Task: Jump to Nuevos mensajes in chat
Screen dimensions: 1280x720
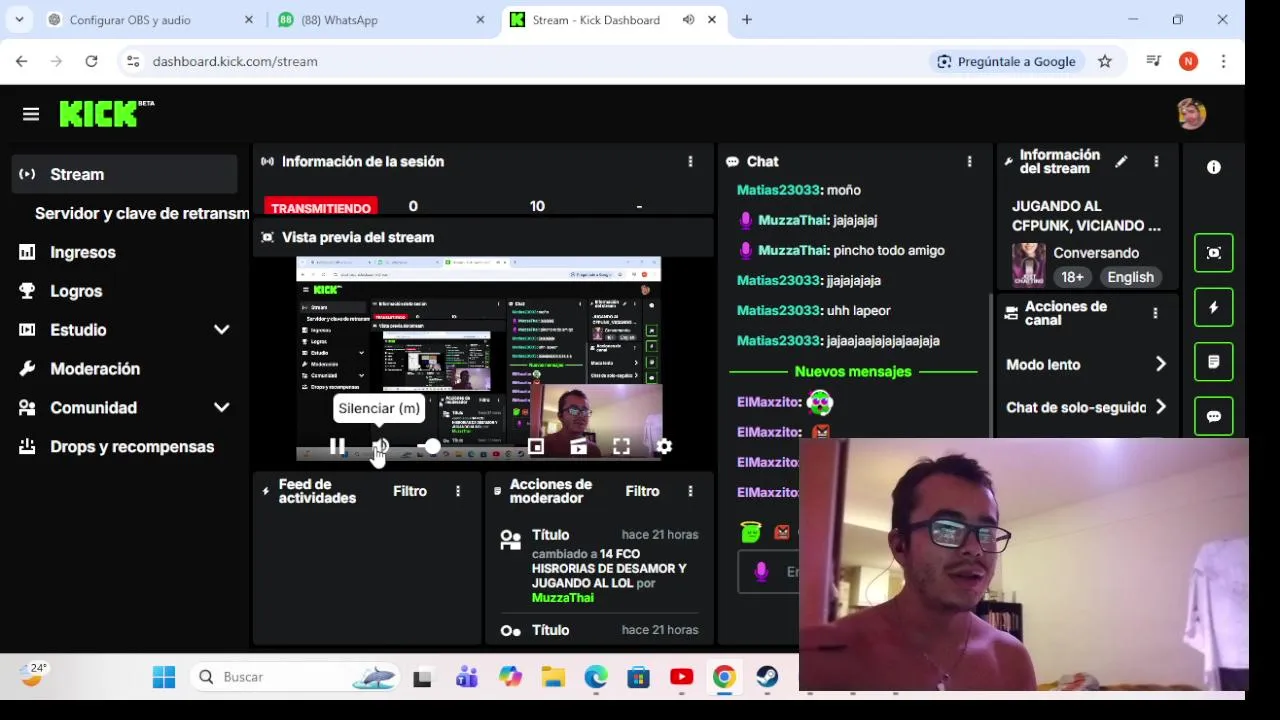Action: (x=853, y=371)
